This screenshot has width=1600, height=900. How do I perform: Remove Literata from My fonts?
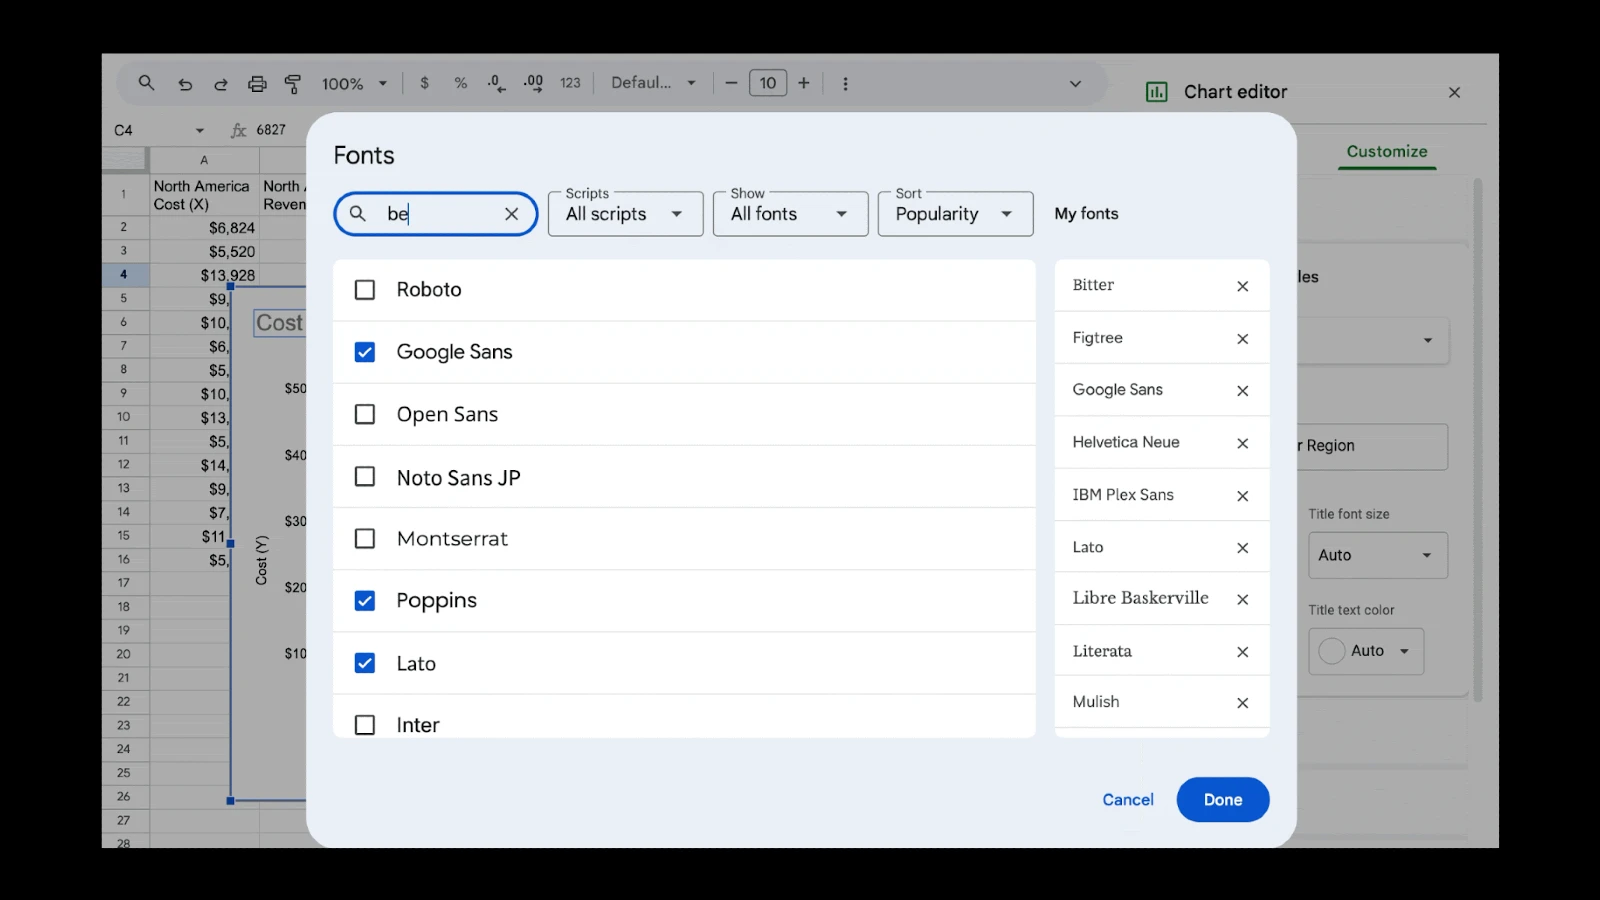click(1242, 652)
